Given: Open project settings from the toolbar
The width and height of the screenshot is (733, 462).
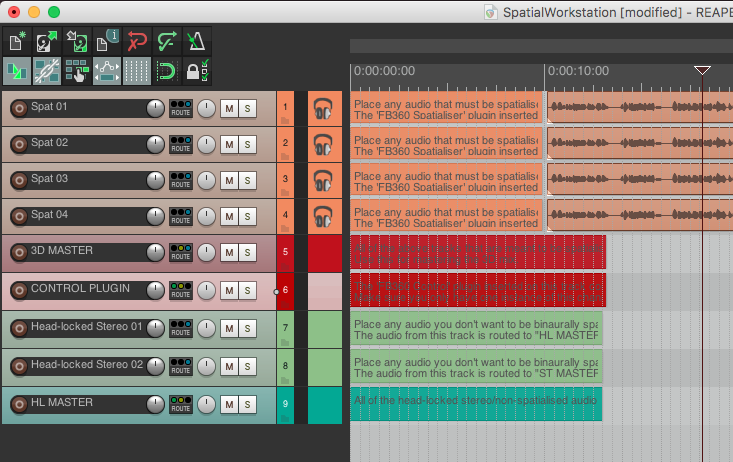Looking at the screenshot, I should pyautogui.click(x=107, y=42).
